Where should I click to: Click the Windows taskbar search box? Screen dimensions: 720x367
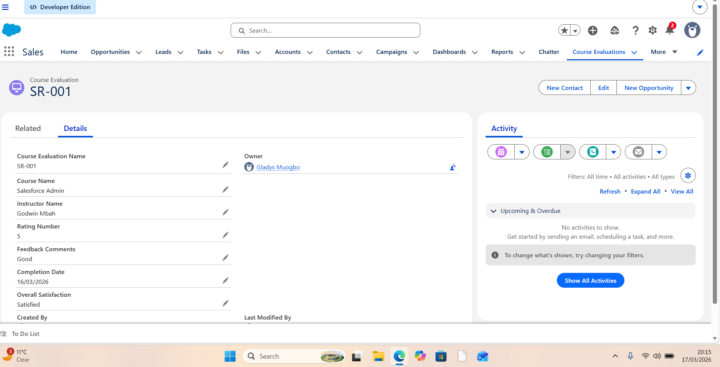tap(294, 356)
